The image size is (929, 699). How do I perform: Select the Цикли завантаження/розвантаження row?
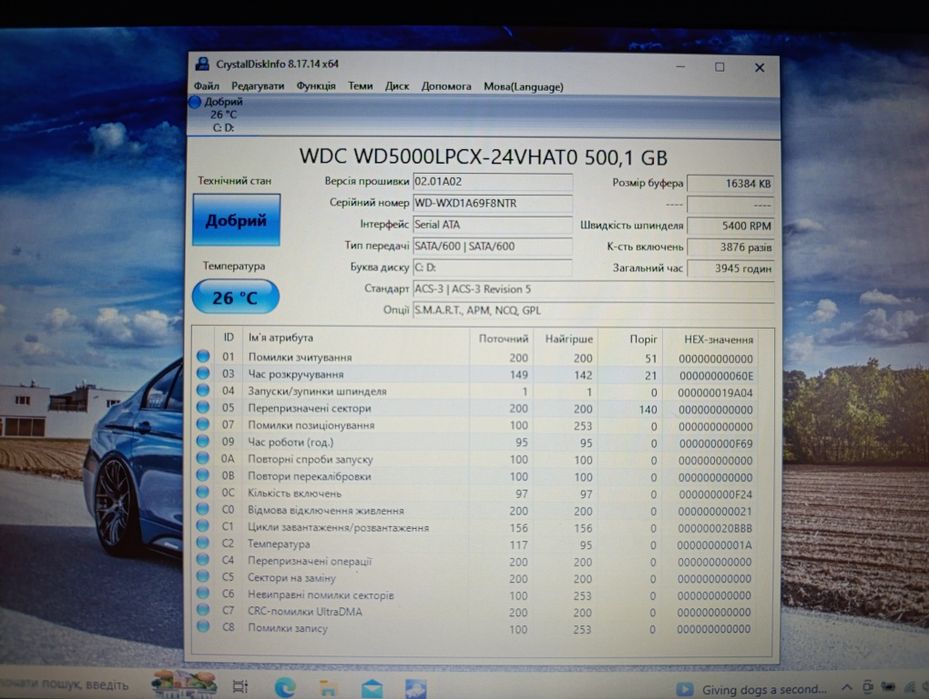click(x=474, y=527)
